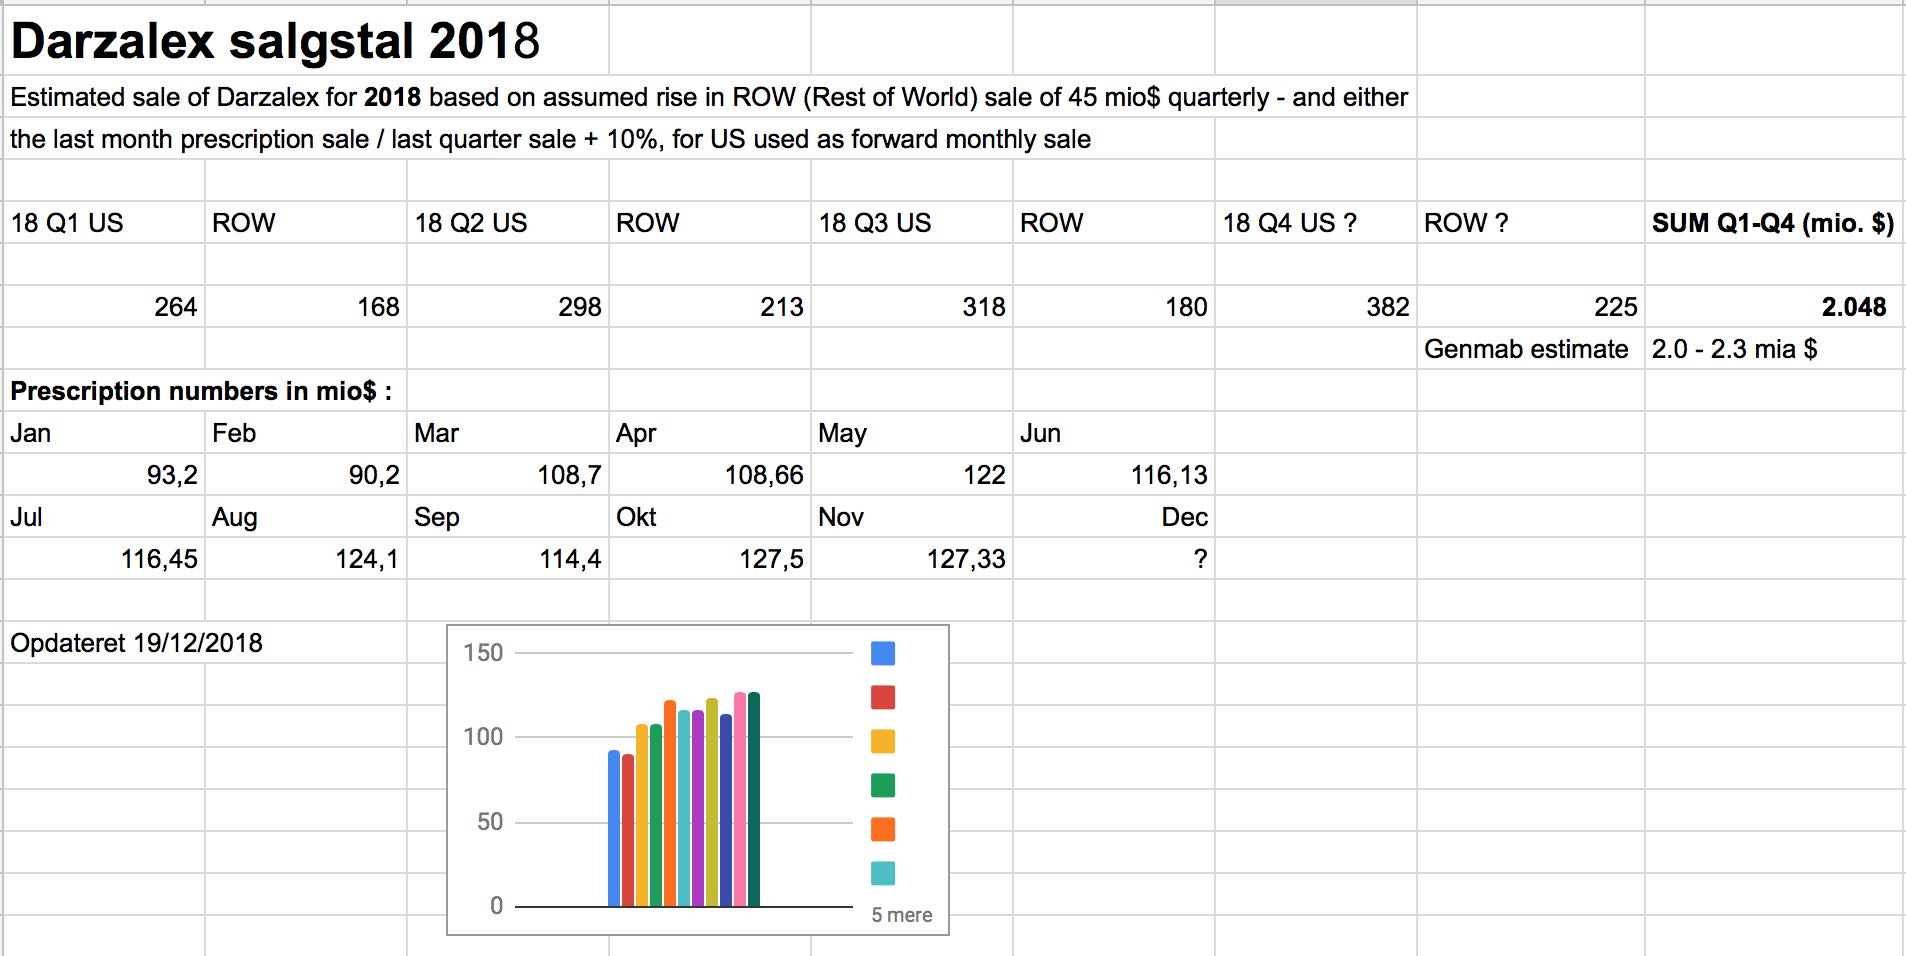Select the cell with total 2.048

coord(1775,307)
